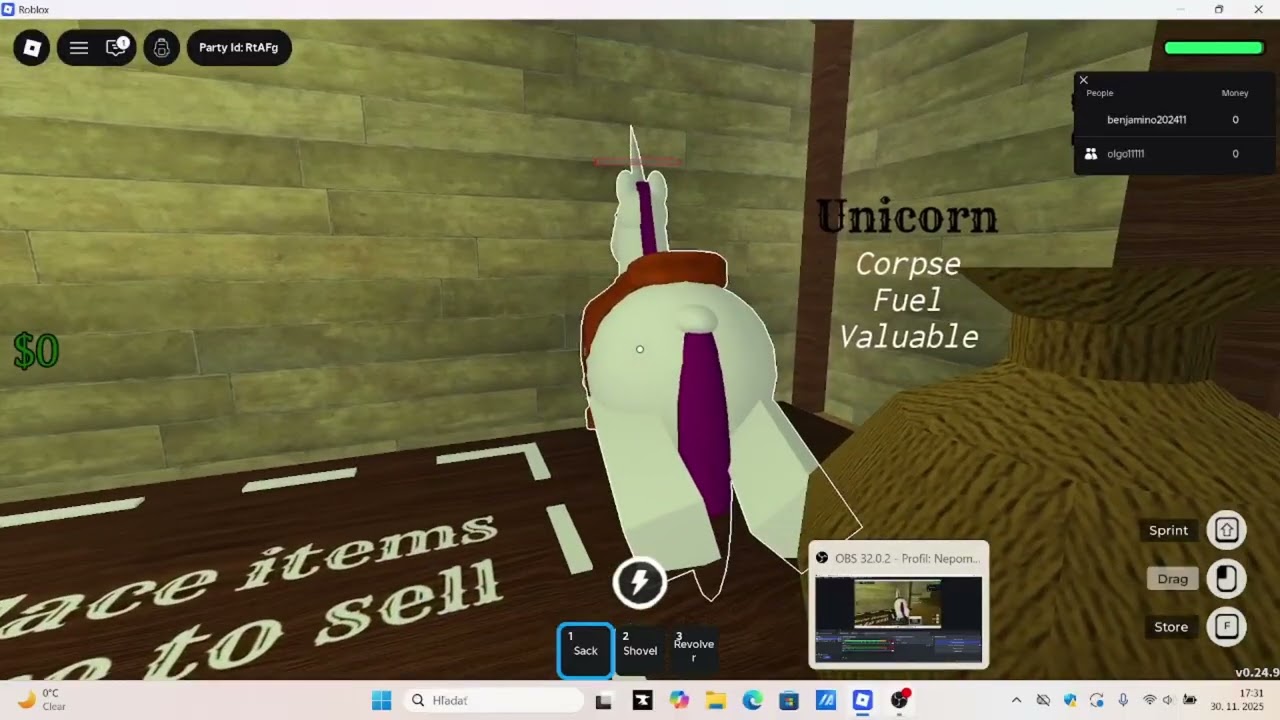Click the People column header
The width and height of the screenshot is (1280, 720).
(x=1100, y=93)
